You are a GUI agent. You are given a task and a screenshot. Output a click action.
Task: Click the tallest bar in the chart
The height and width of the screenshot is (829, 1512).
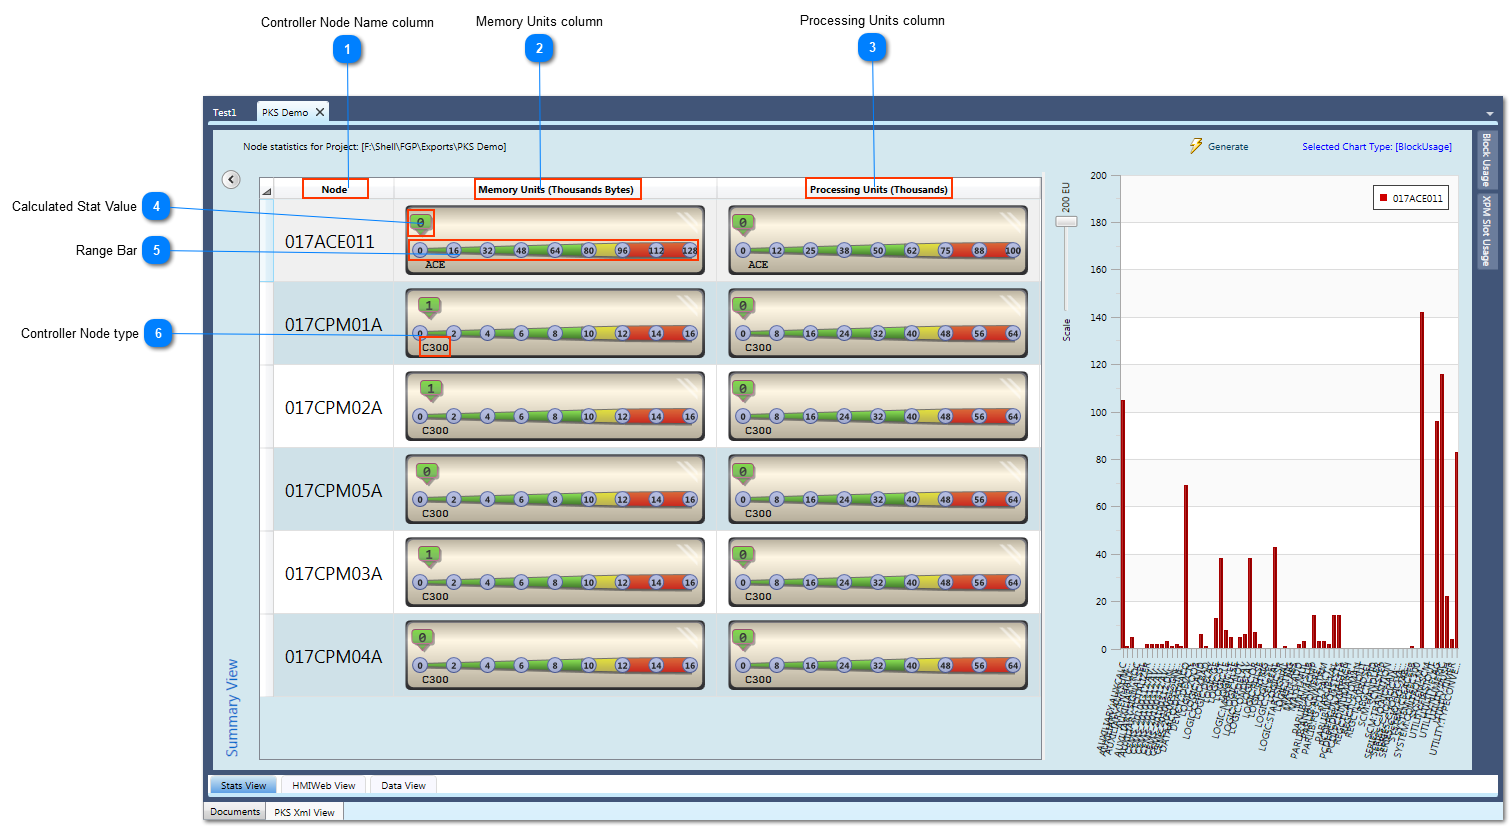pos(1421,480)
